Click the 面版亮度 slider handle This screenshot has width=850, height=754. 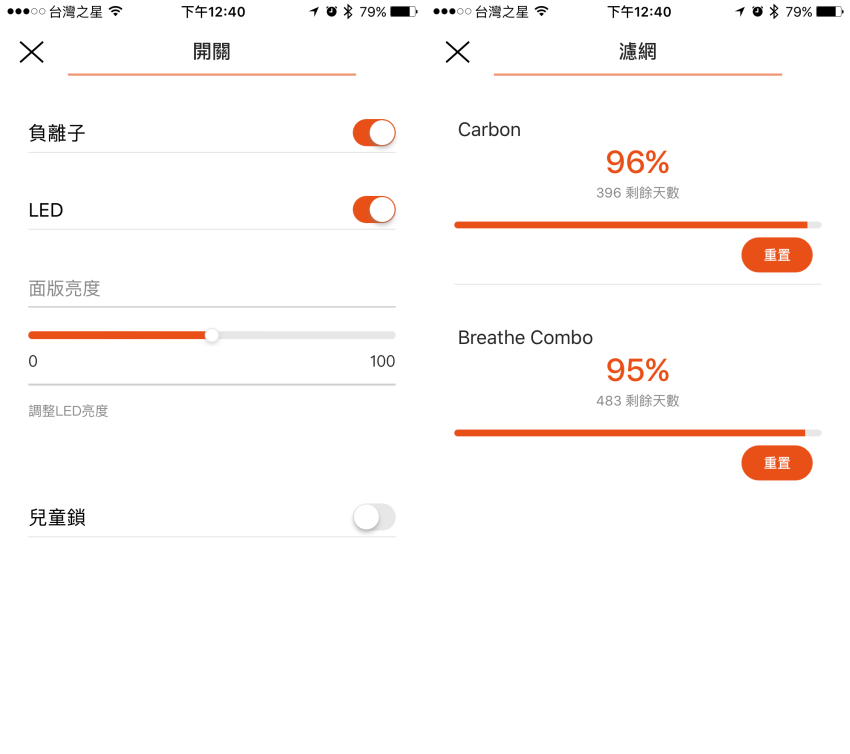212,336
